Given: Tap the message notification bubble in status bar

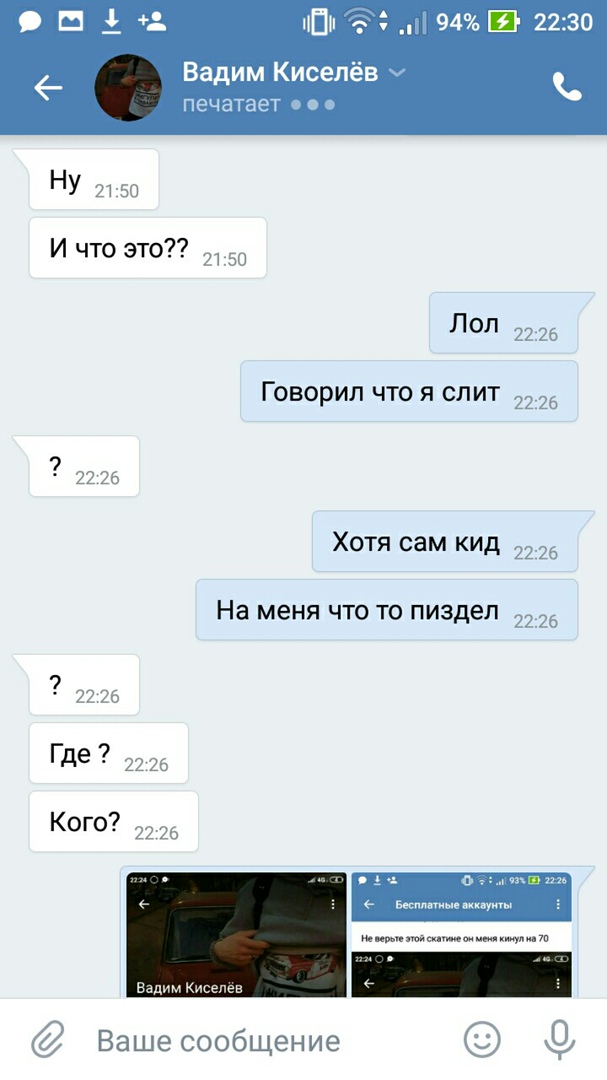Looking at the screenshot, I should tap(30, 23).
